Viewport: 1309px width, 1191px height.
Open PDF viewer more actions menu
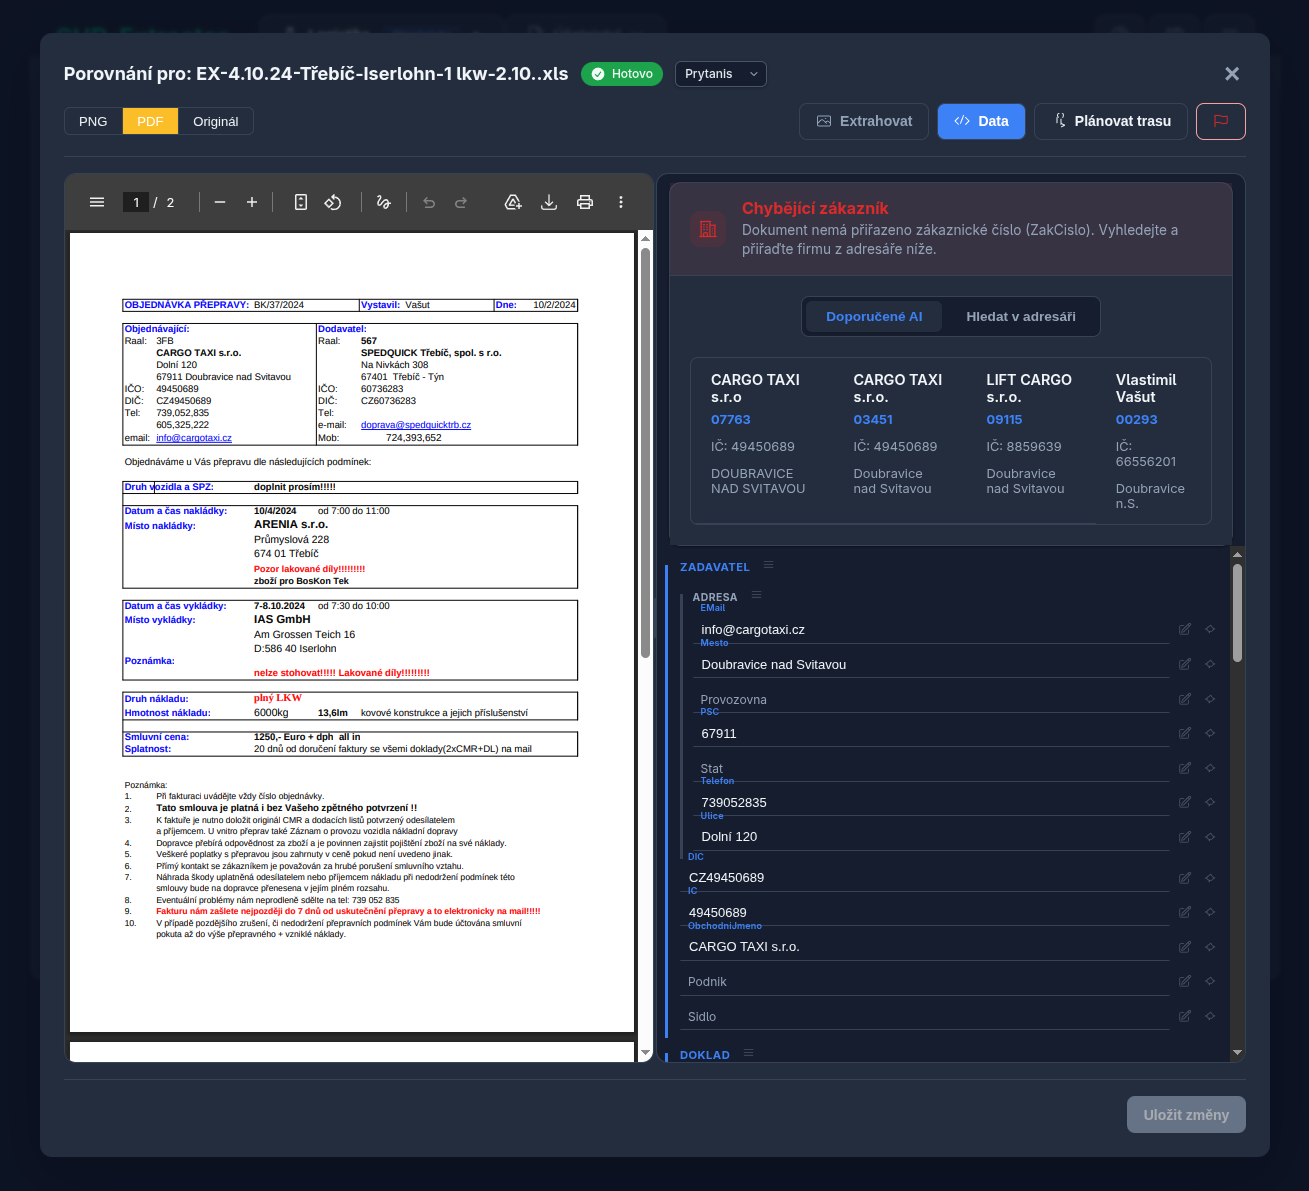621,202
